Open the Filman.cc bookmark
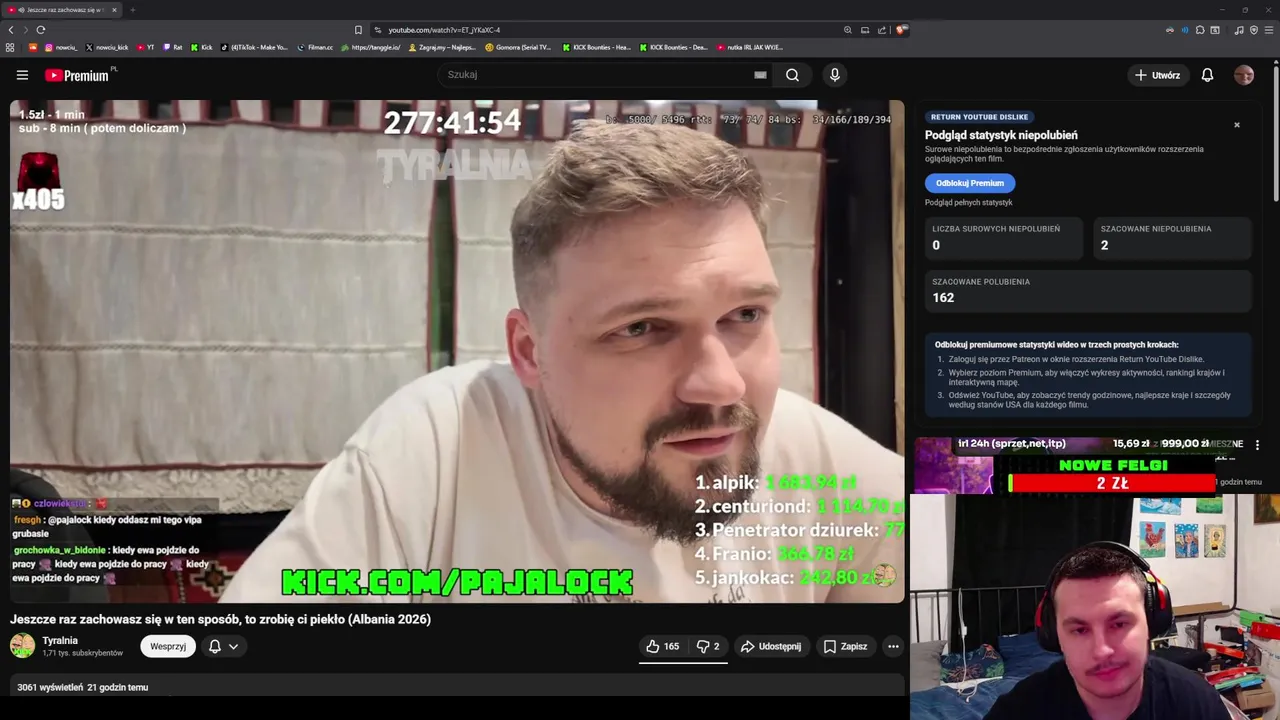1280x720 pixels. coord(315,47)
